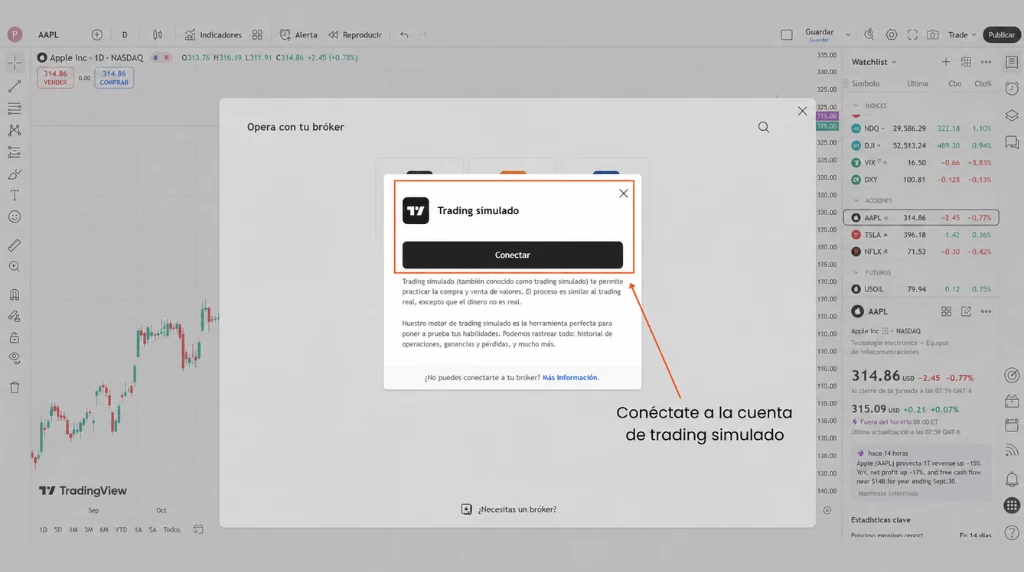Open the user profile avatar menu
The image size is (1024, 572).
pyautogui.click(x=14, y=35)
